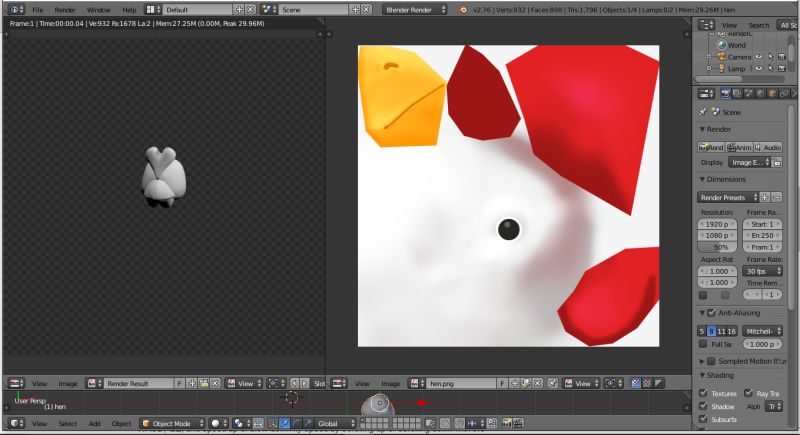
Task: Toggle the 3D manipulator axes icon
Action: click(x=273, y=423)
